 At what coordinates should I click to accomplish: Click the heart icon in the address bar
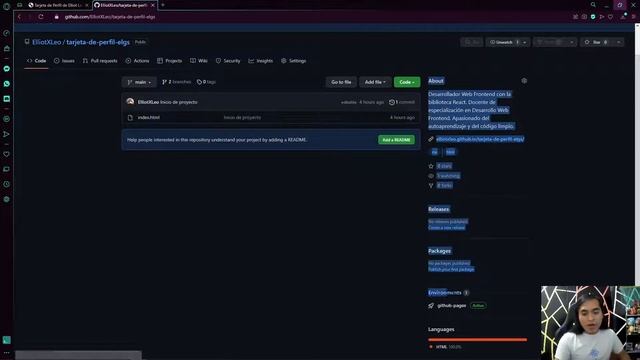pos(611,17)
